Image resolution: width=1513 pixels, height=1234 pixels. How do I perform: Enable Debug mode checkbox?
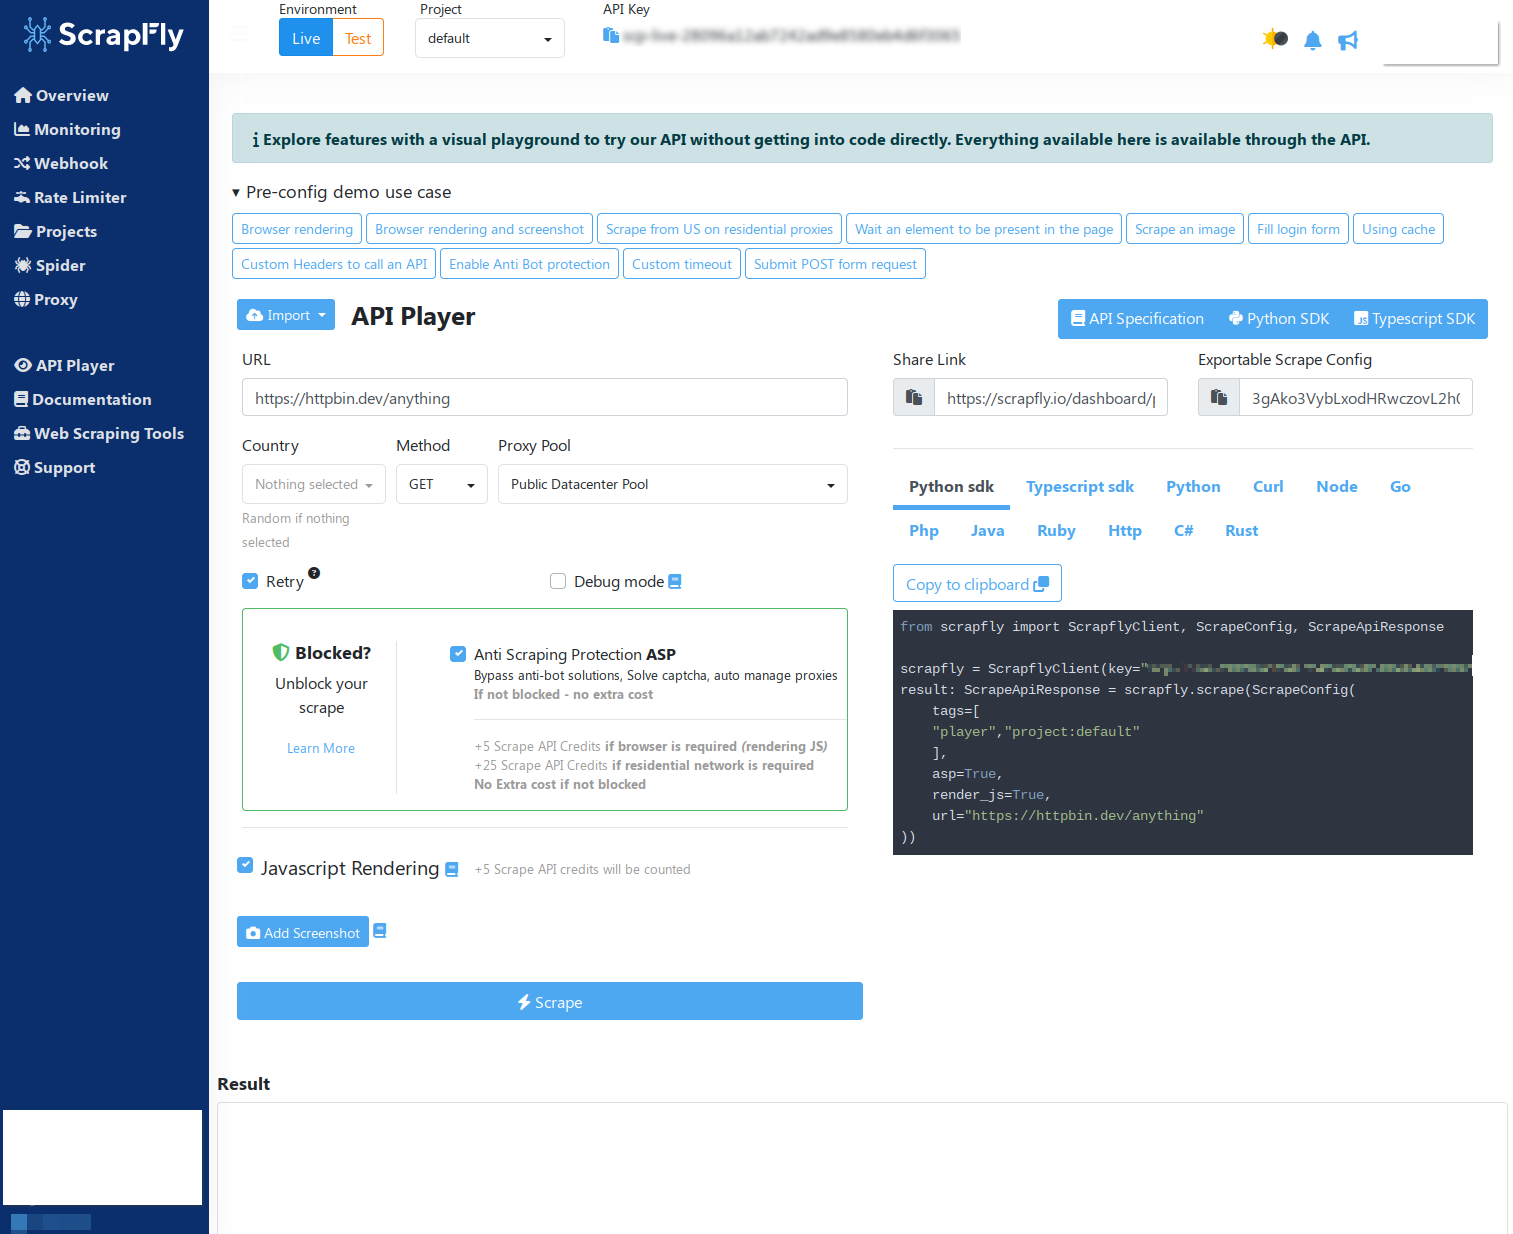(x=558, y=581)
